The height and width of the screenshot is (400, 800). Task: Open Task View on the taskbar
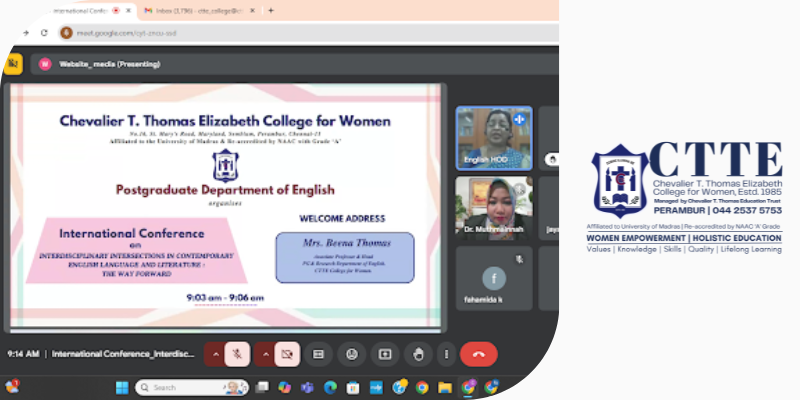coord(262,387)
